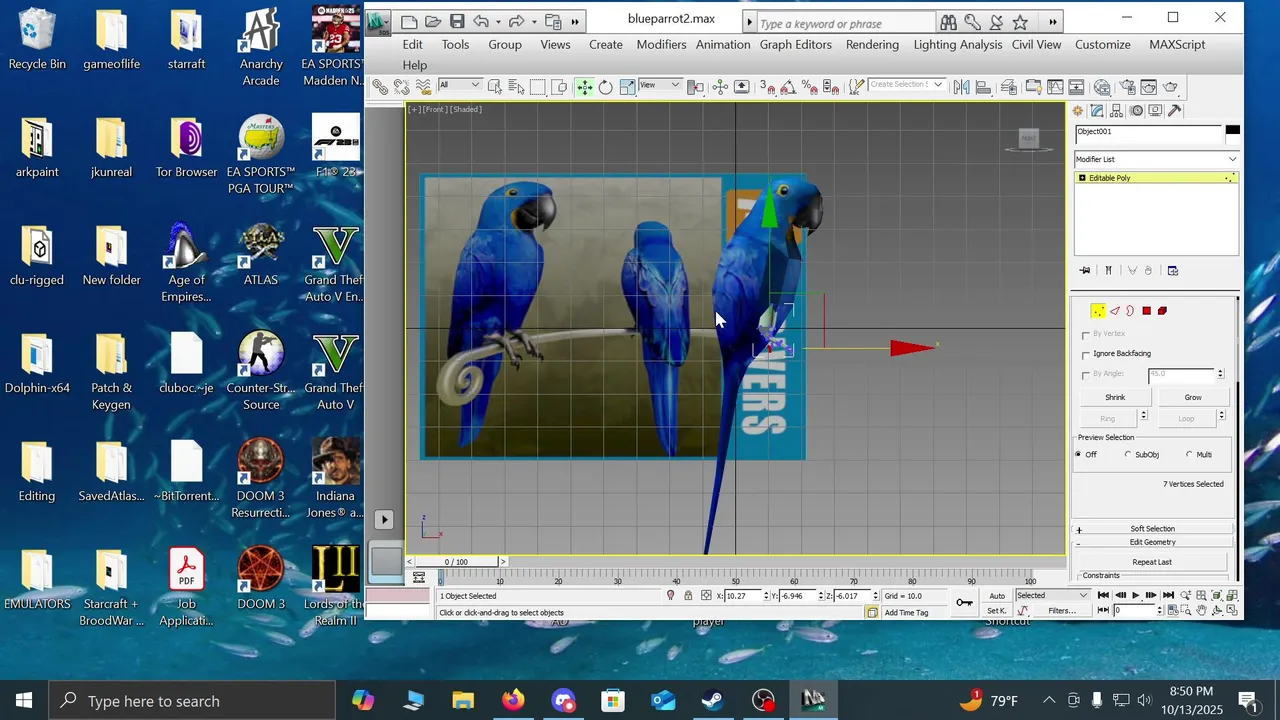1280x720 pixels.
Task: Select Vertex sub-object level icon
Action: [x=1098, y=311]
